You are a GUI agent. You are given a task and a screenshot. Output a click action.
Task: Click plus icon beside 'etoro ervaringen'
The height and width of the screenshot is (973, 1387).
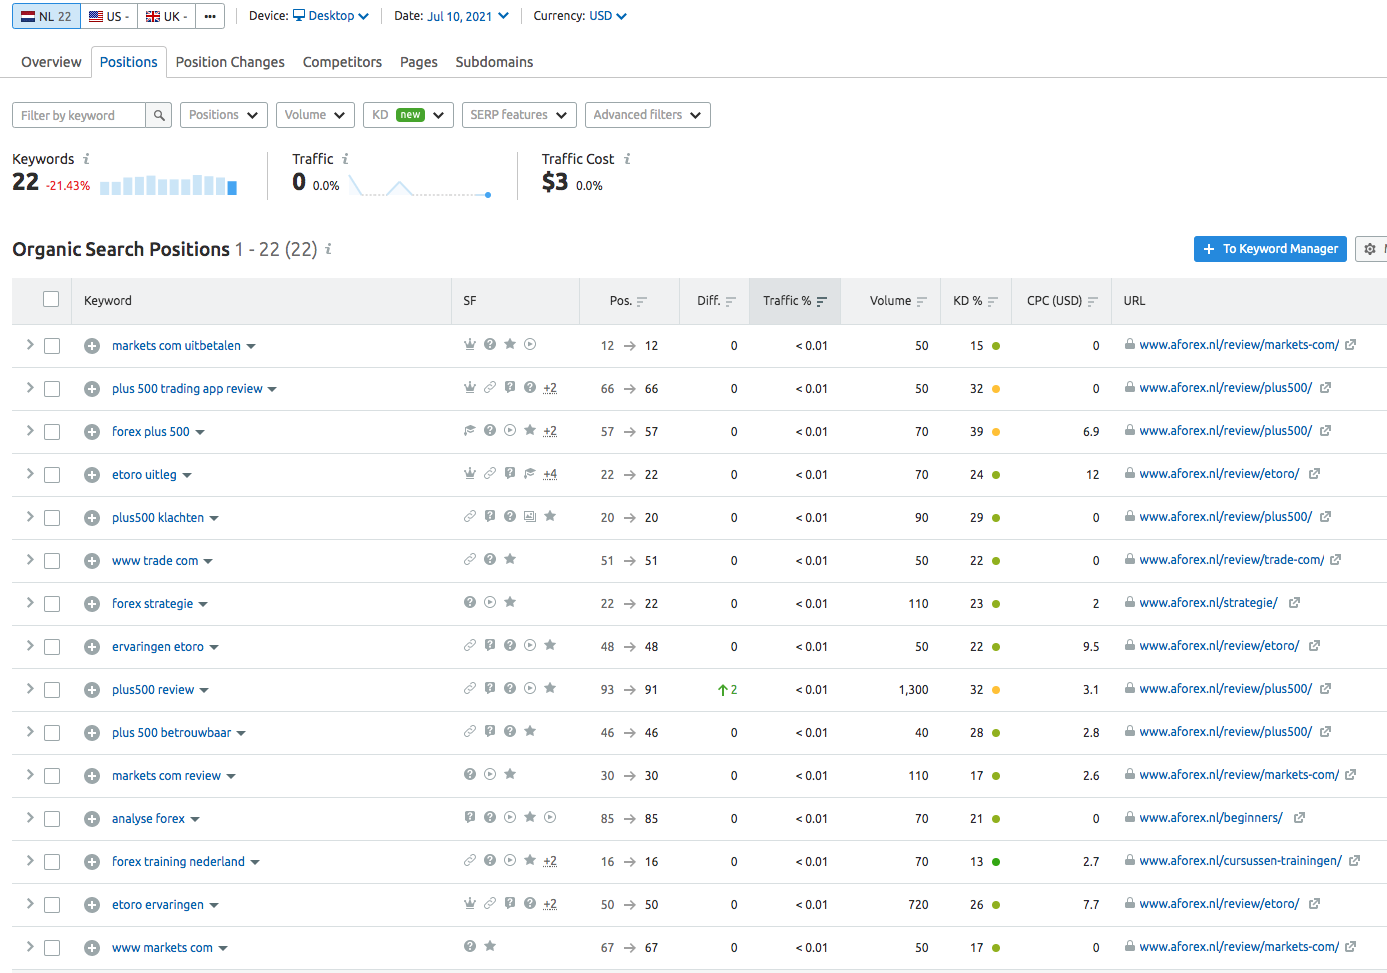pos(92,905)
